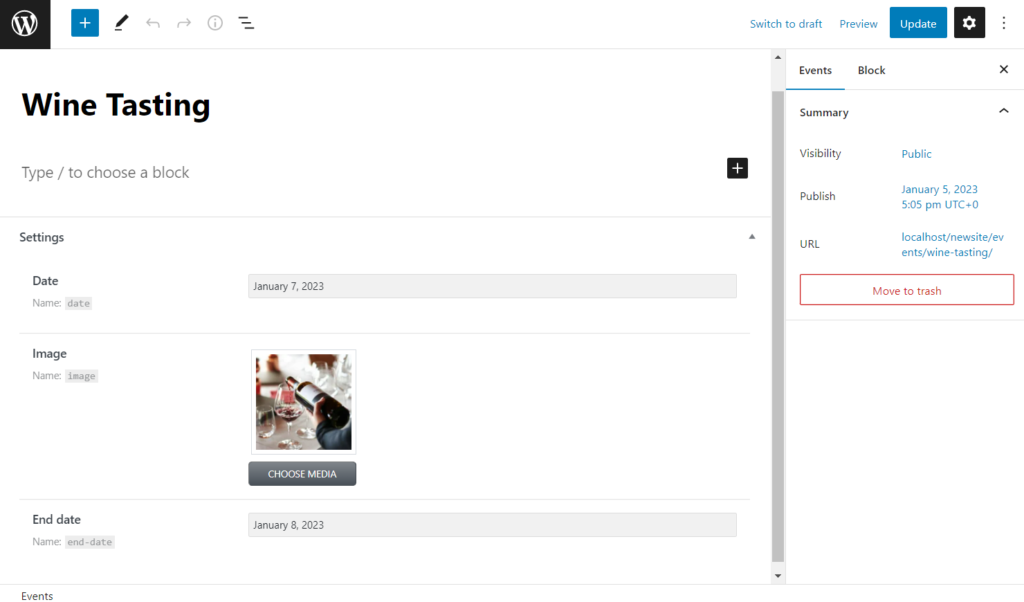The image size is (1024, 602).
Task: Select the wine pouring image thumbnail
Action: [304, 402]
